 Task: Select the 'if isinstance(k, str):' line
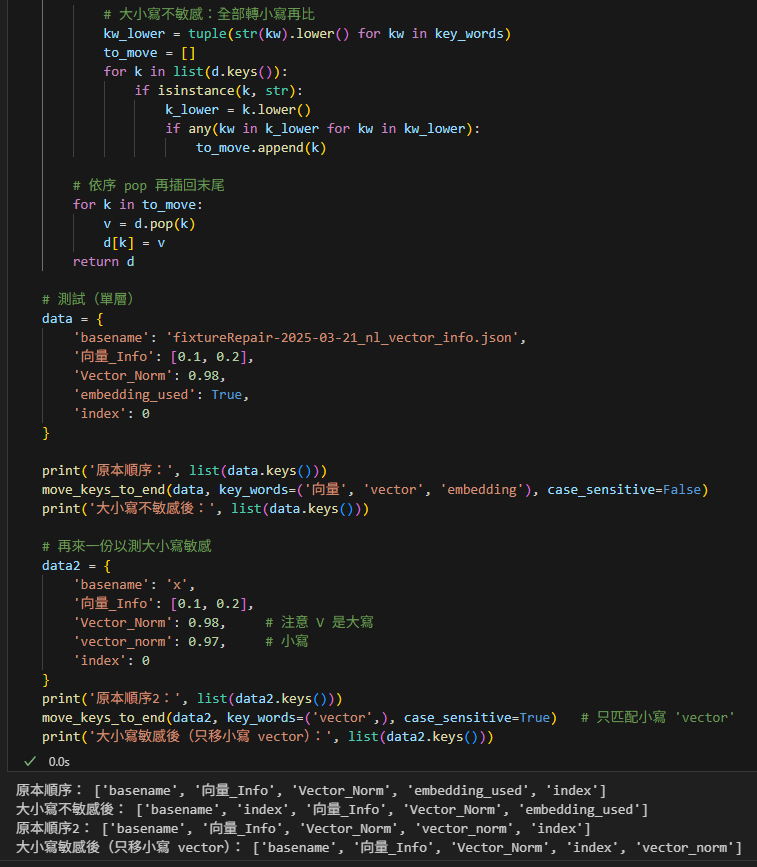[218, 91]
